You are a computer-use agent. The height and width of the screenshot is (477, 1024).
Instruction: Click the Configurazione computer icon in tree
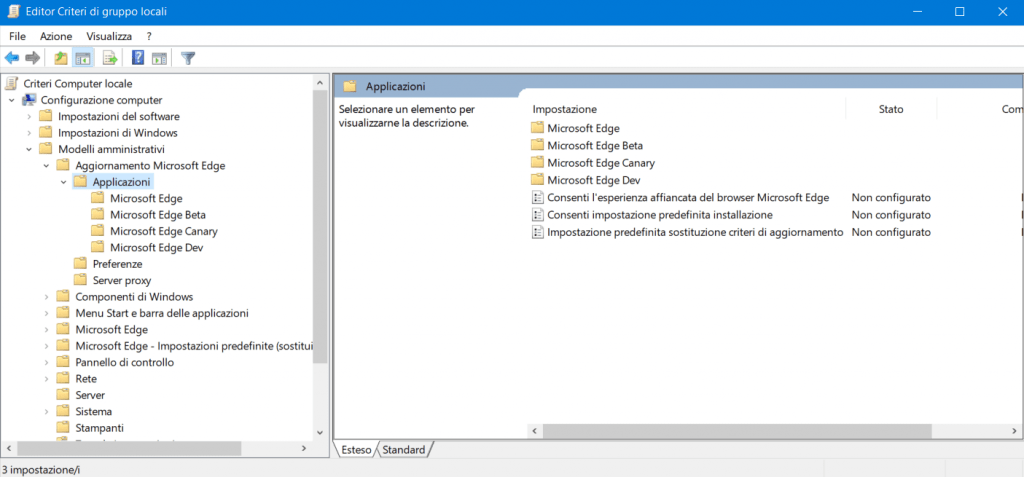point(29,100)
